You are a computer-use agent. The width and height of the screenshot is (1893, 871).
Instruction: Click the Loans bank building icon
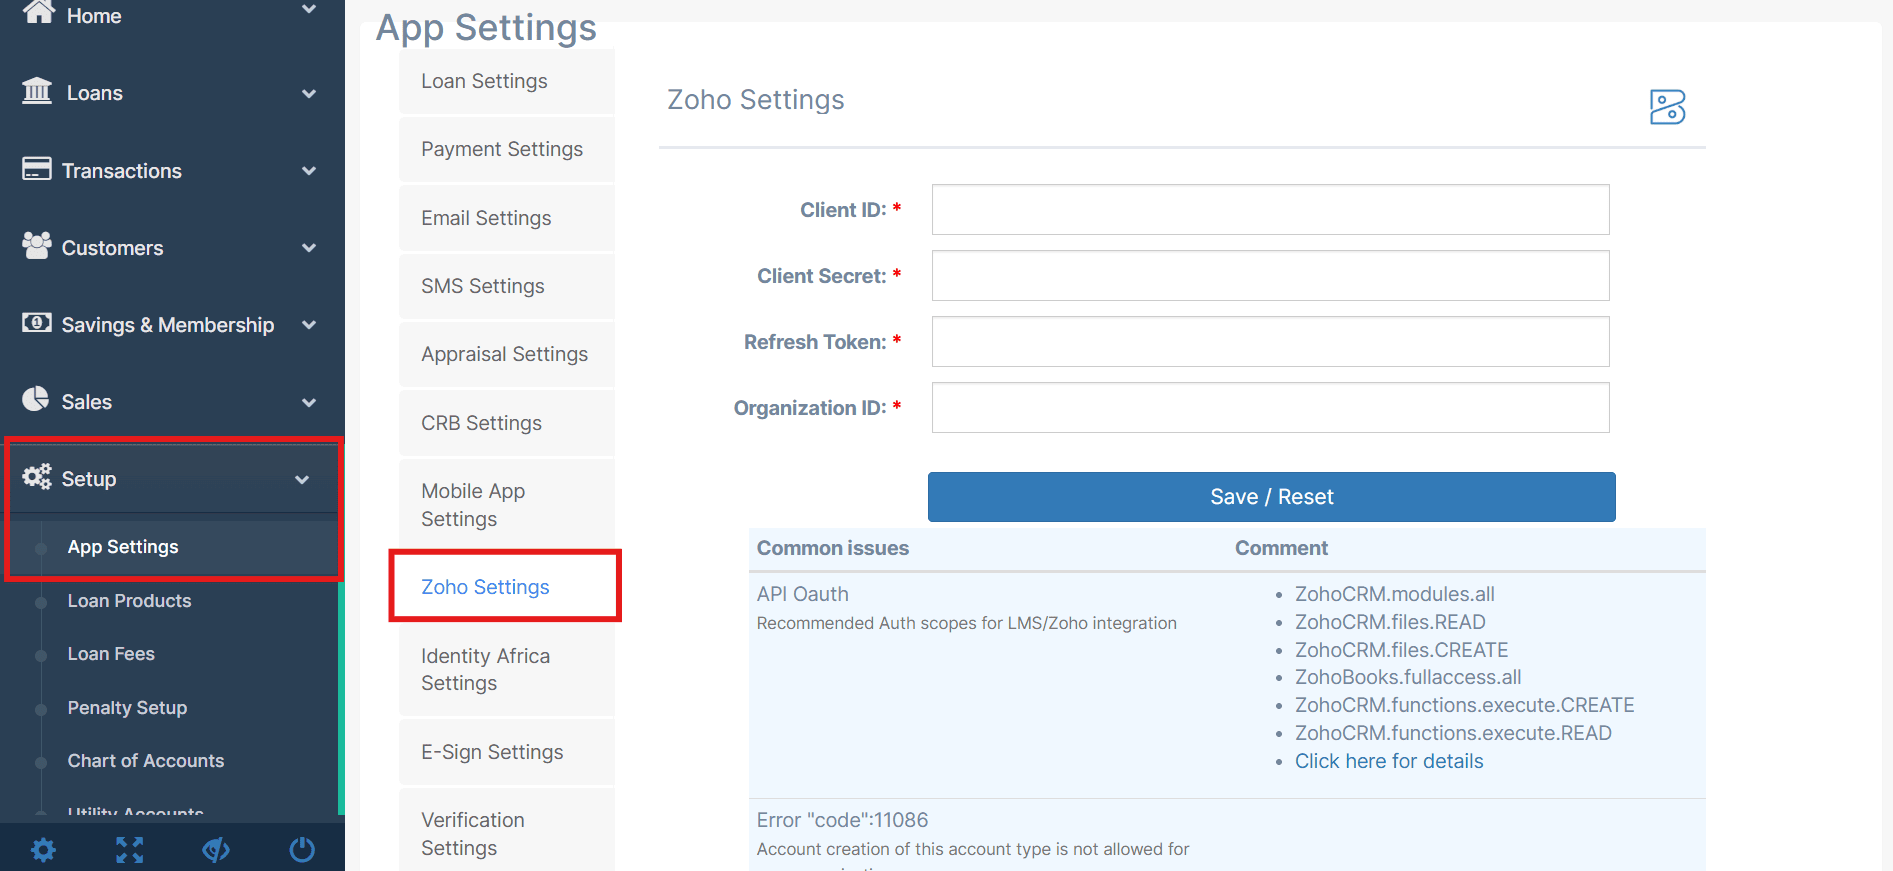click(37, 90)
